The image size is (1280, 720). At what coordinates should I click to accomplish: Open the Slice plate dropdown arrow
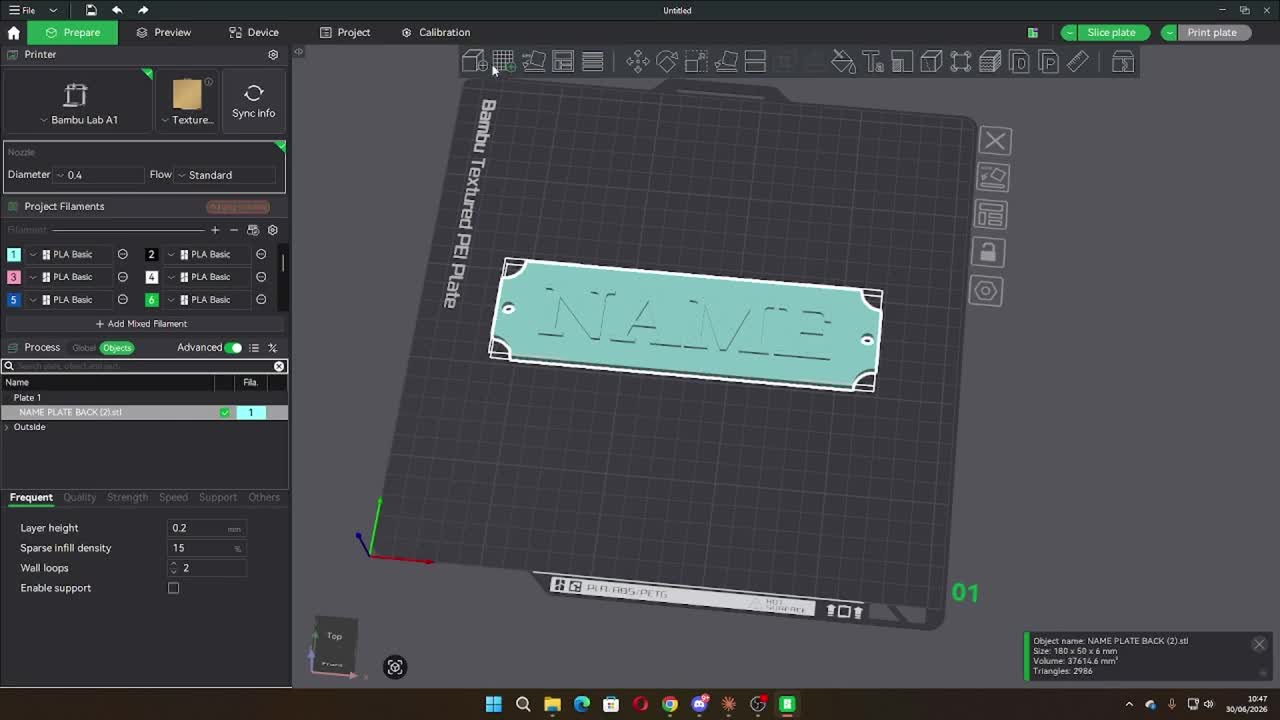pyautogui.click(x=1070, y=33)
